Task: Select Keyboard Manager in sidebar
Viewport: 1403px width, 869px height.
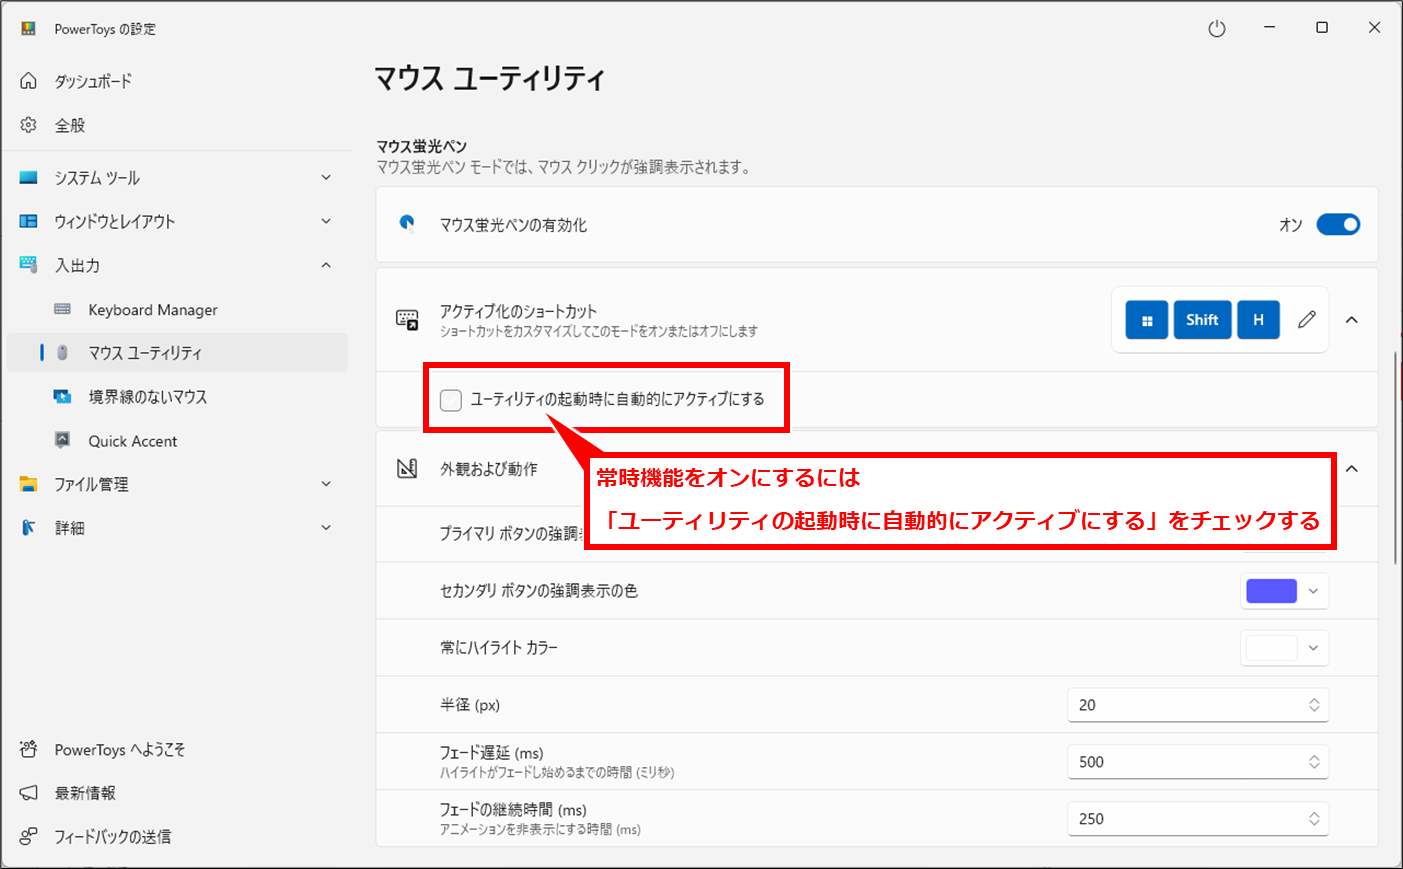Action: click(x=176, y=309)
